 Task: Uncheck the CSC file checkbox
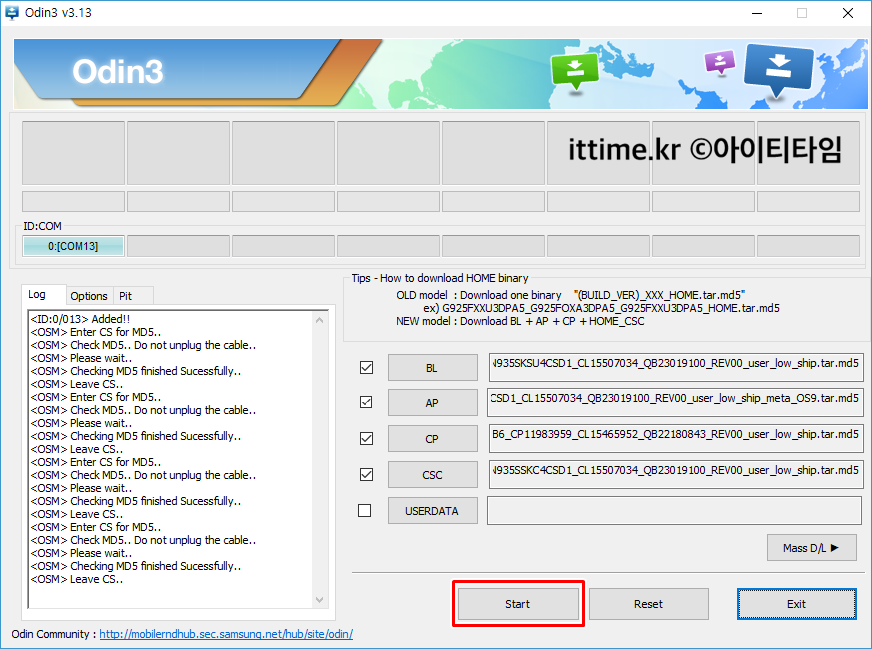pos(366,474)
